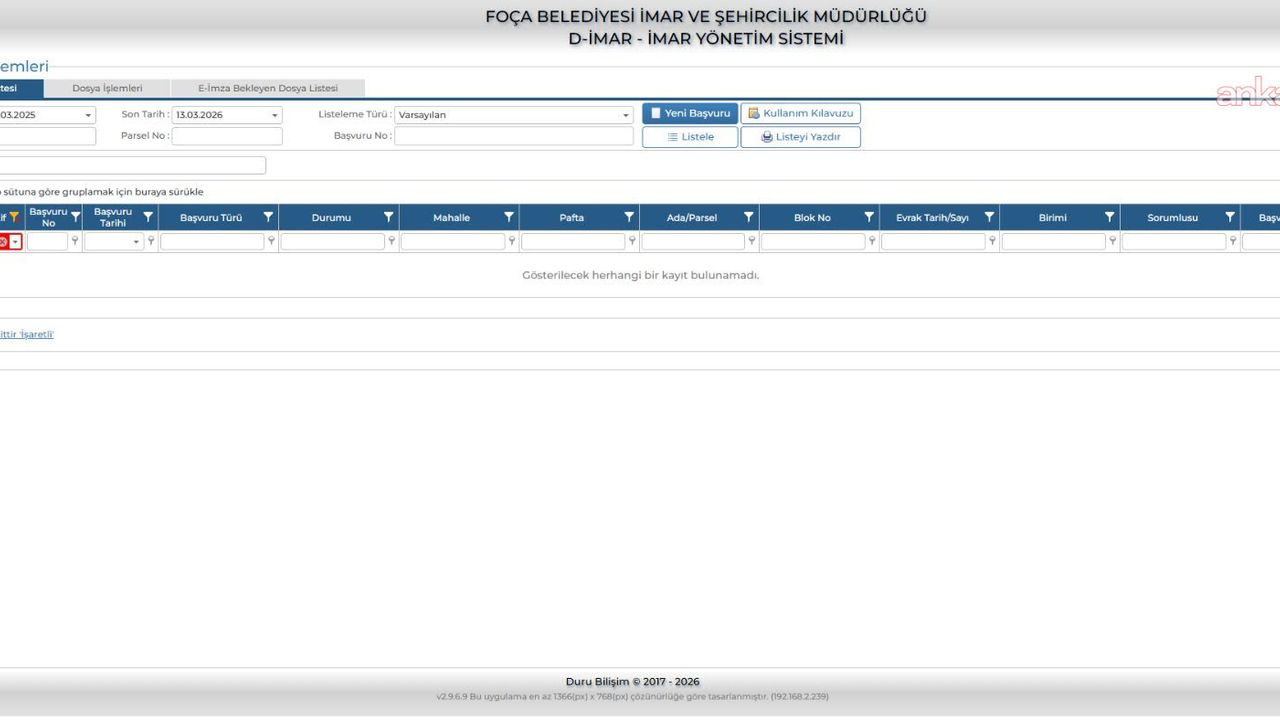Click the Ada/Parsel column filter icon

click(x=749, y=217)
